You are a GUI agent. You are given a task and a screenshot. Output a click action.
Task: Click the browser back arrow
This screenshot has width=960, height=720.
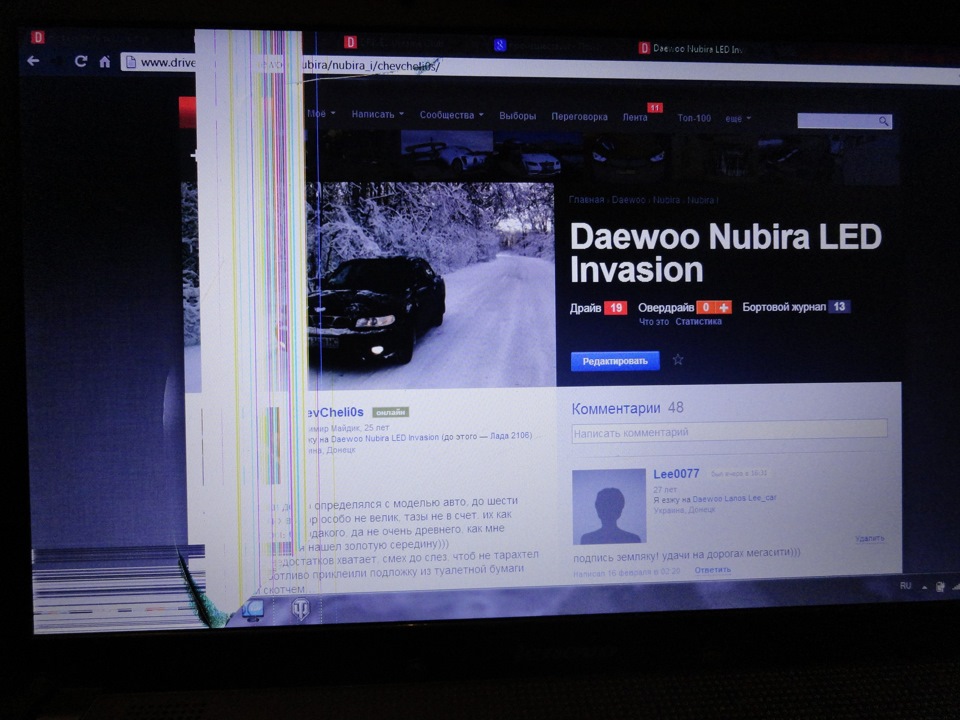(34, 61)
